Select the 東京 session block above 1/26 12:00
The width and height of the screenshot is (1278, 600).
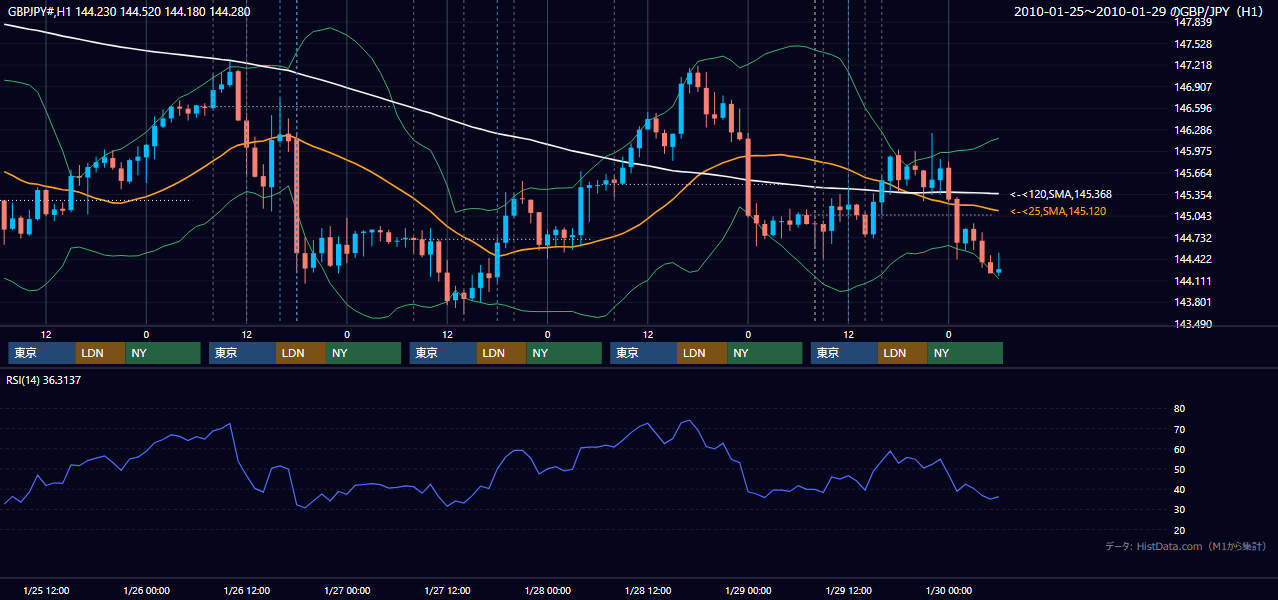243,353
